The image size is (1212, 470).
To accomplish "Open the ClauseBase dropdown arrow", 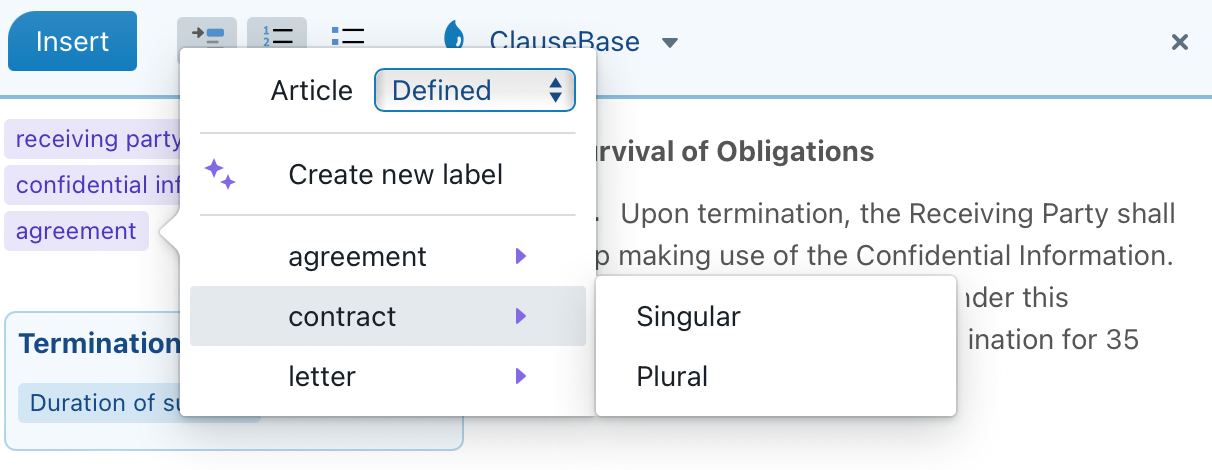I will (x=670, y=42).
